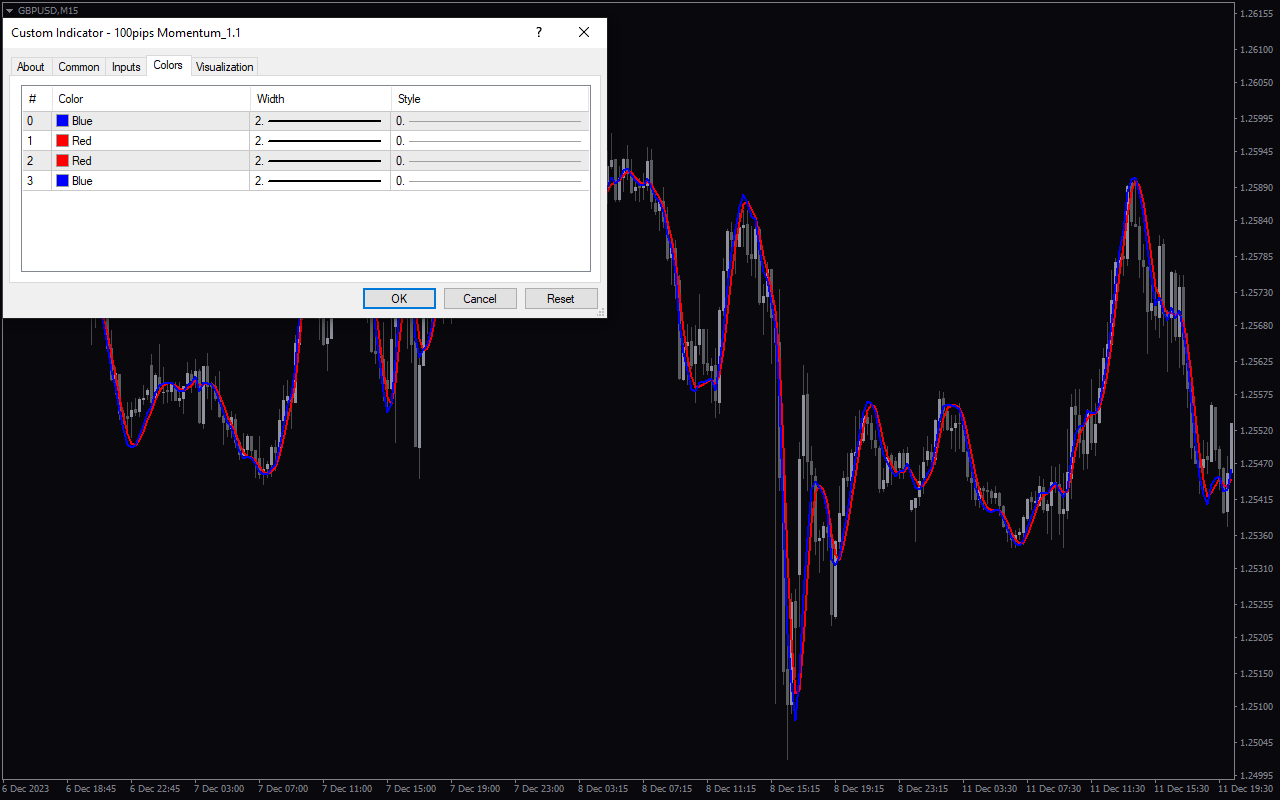Select row number 3 cell
Viewport: 1280px width, 800px height.
tap(37, 181)
